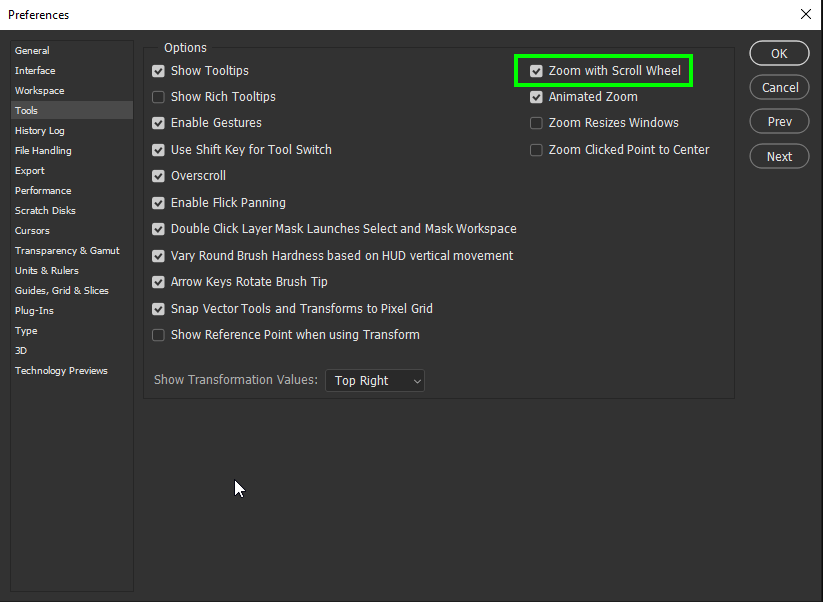
Task: Go to the Next preferences page
Action: pyautogui.click(x=779, y=156)
